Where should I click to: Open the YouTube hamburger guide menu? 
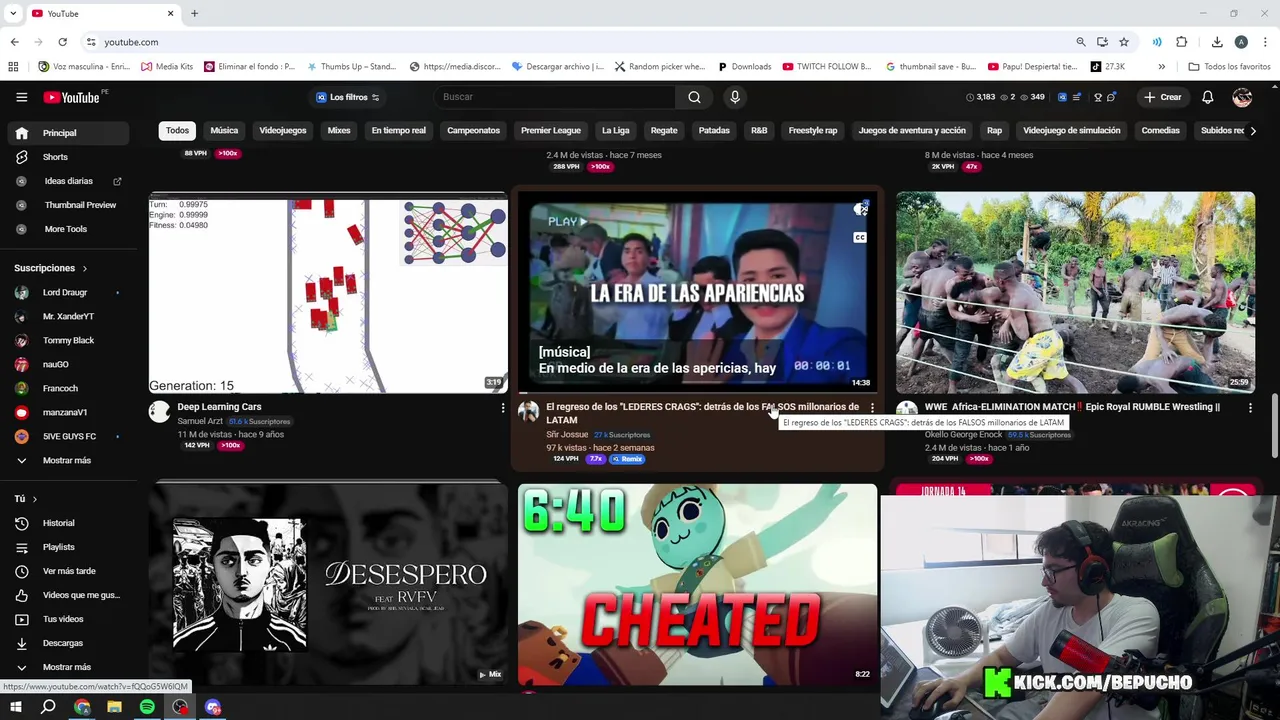click(21, 97)
